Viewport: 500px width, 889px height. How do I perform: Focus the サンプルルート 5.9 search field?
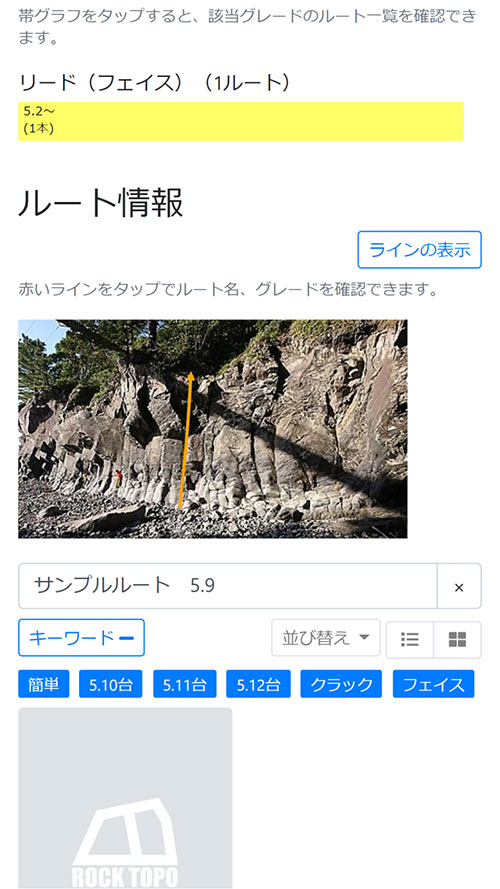tap(228, 586)
